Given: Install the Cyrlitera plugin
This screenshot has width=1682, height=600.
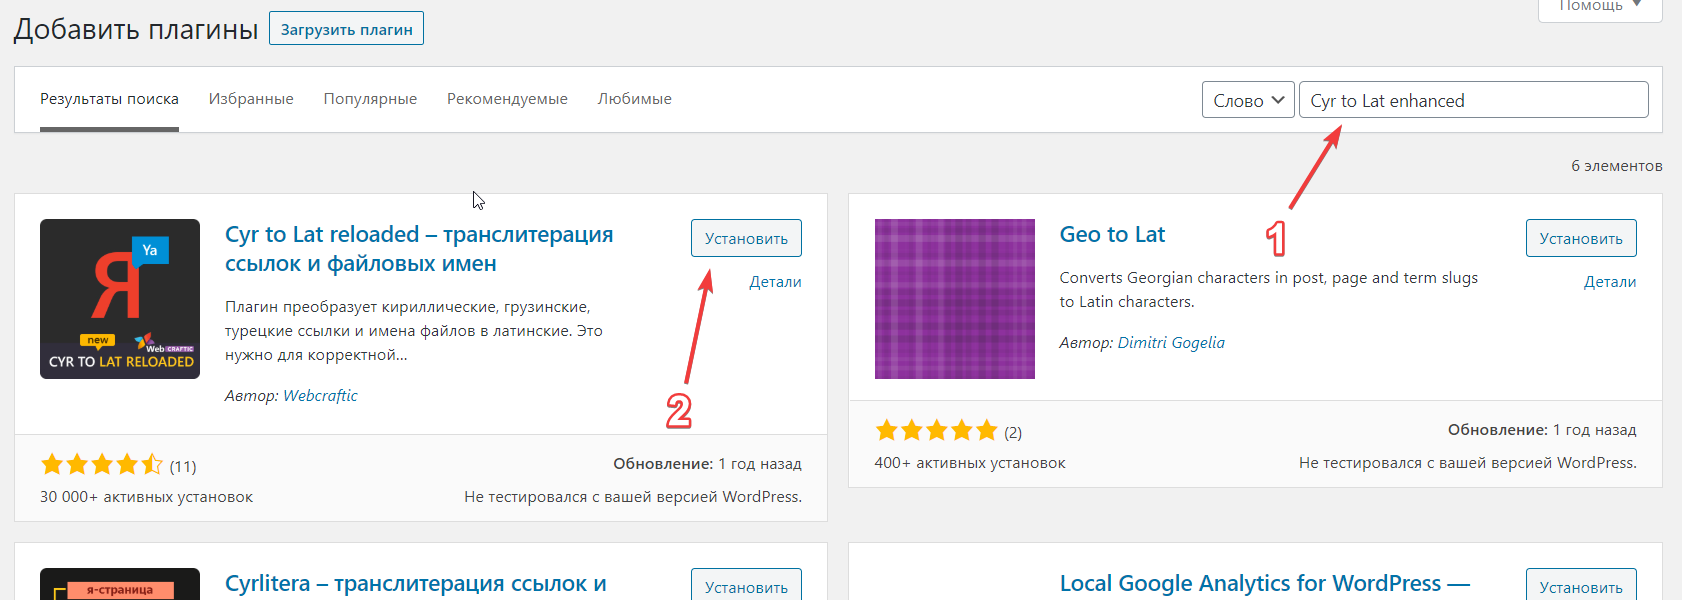Looking at the screenshot, I should click(746, 586).
